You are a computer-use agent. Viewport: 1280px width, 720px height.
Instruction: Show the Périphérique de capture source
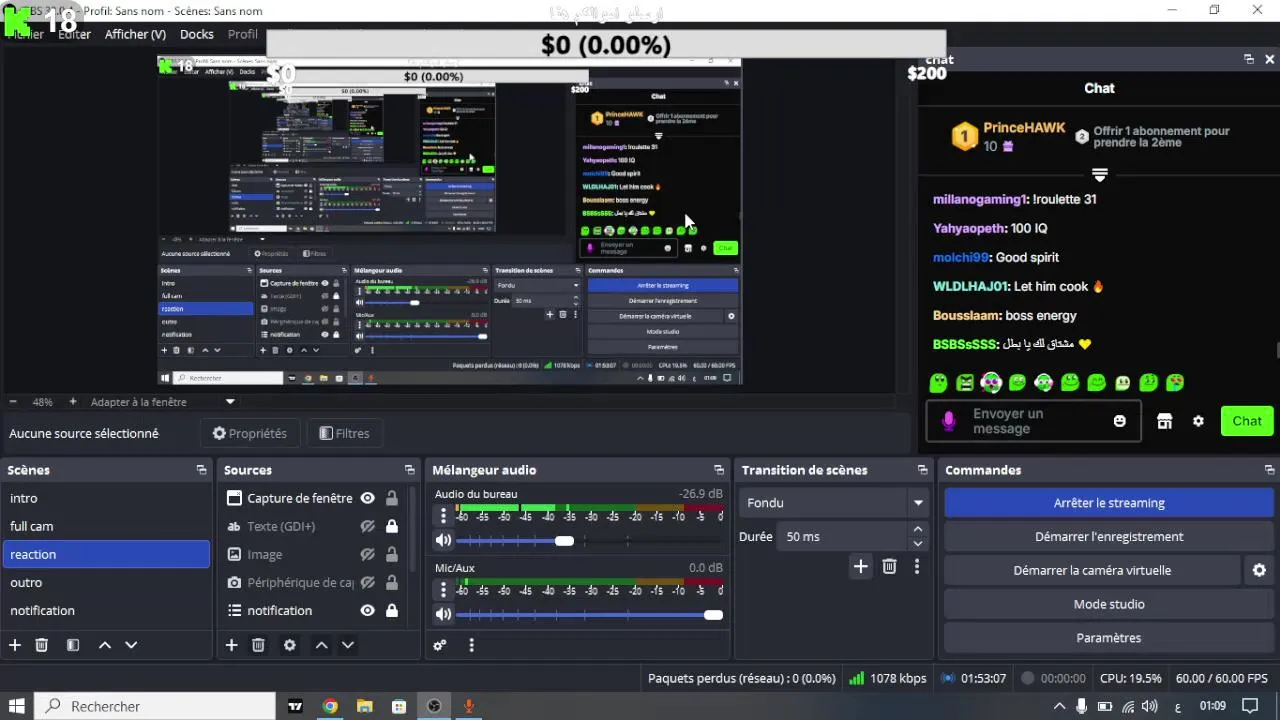click(368, 582)
